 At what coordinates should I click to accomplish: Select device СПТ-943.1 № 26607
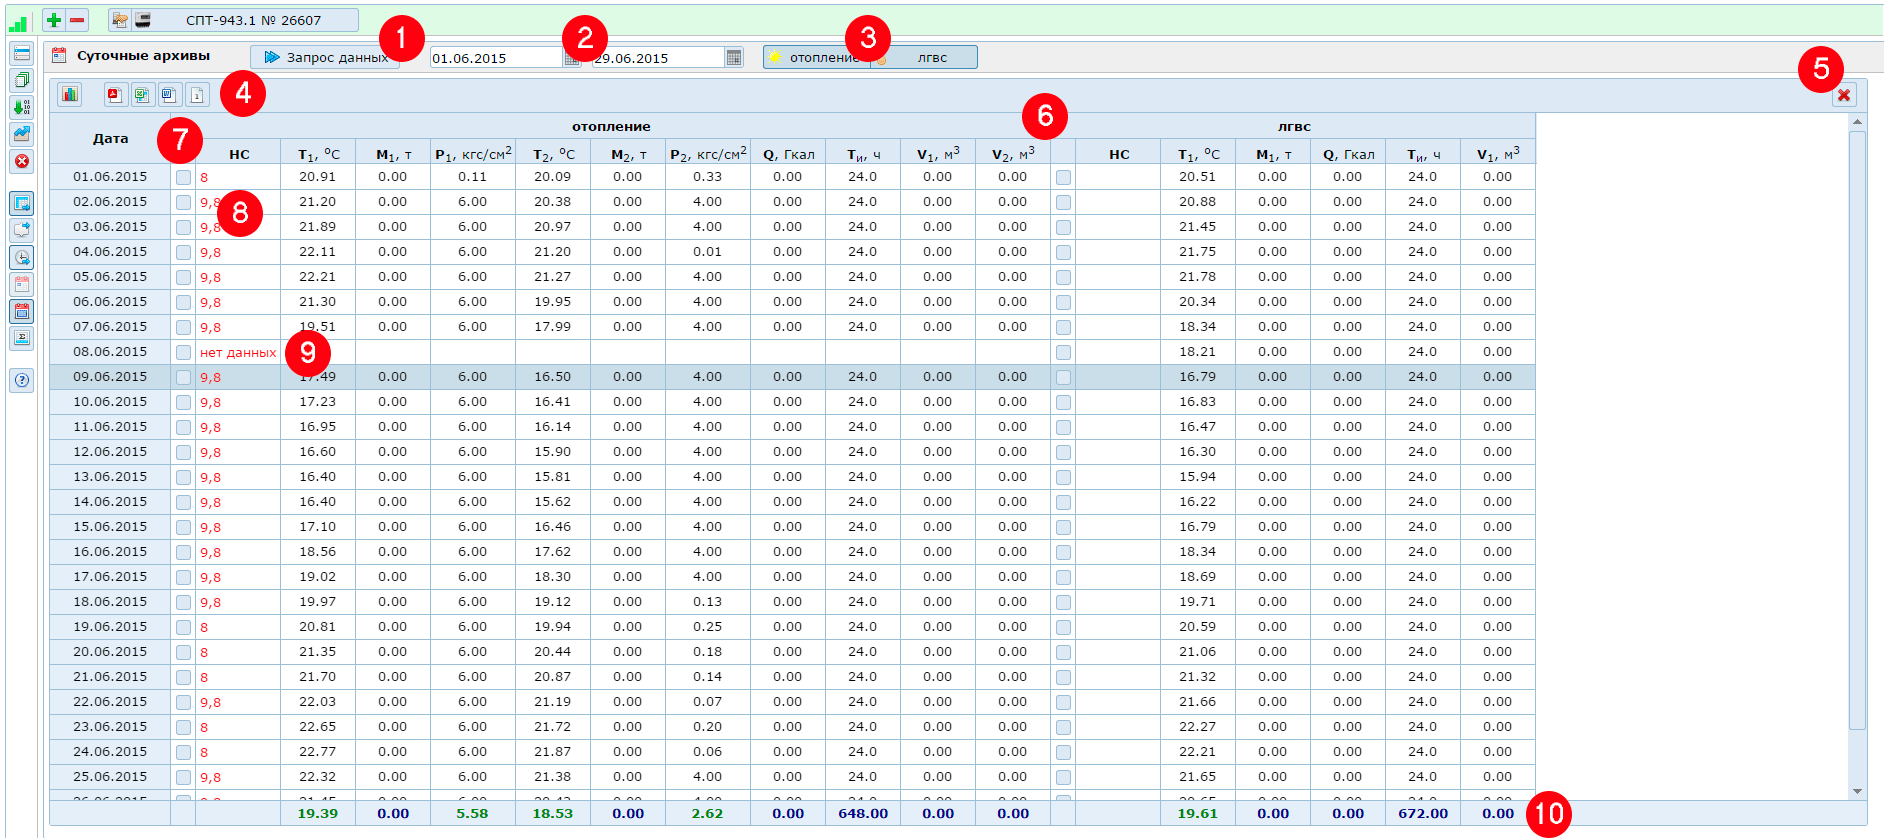pos(253,20)
